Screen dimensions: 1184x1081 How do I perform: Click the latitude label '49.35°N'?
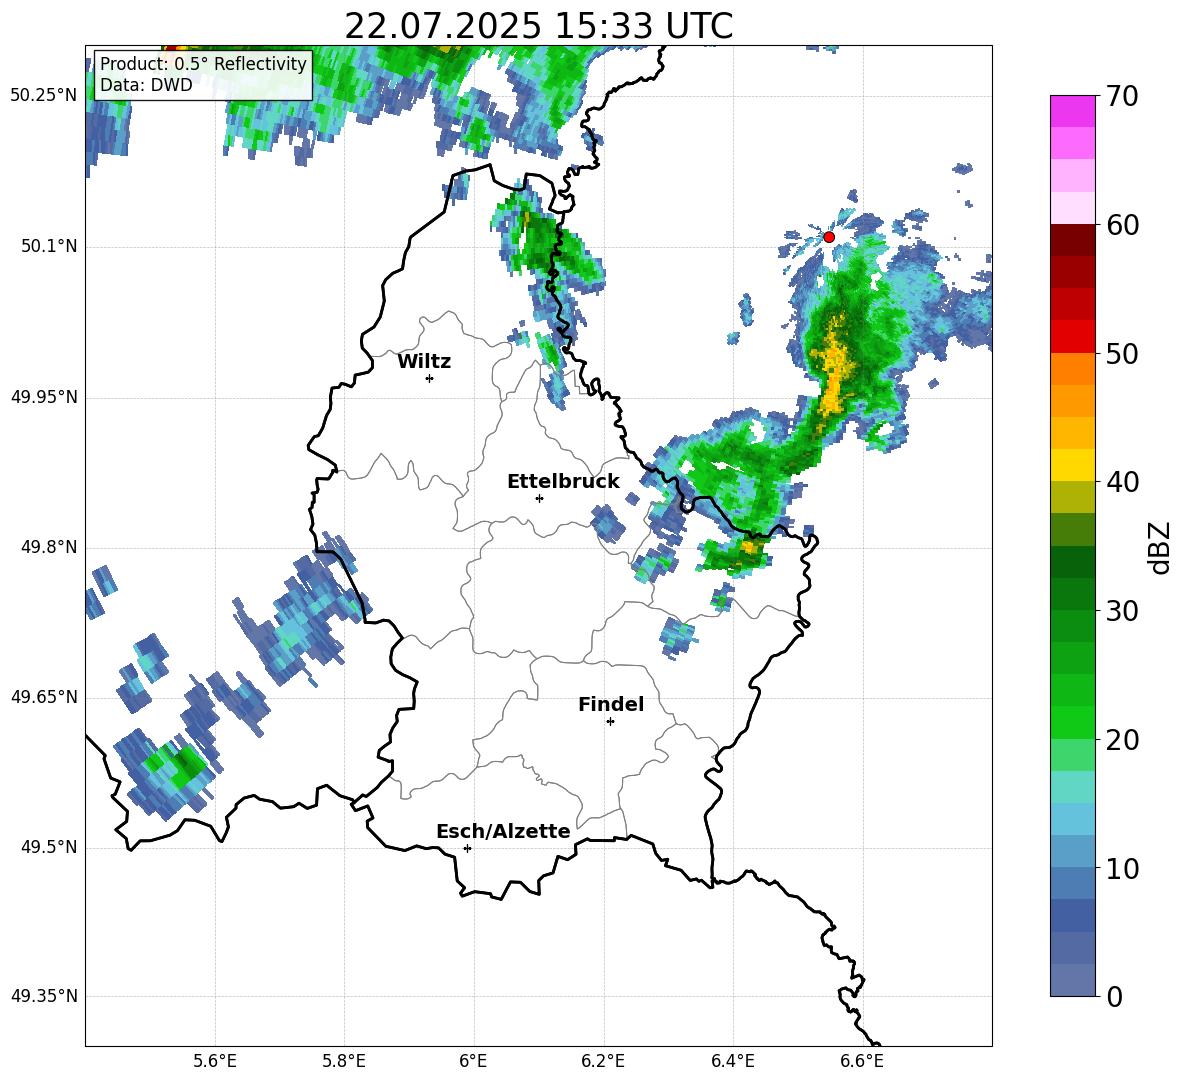44,996
